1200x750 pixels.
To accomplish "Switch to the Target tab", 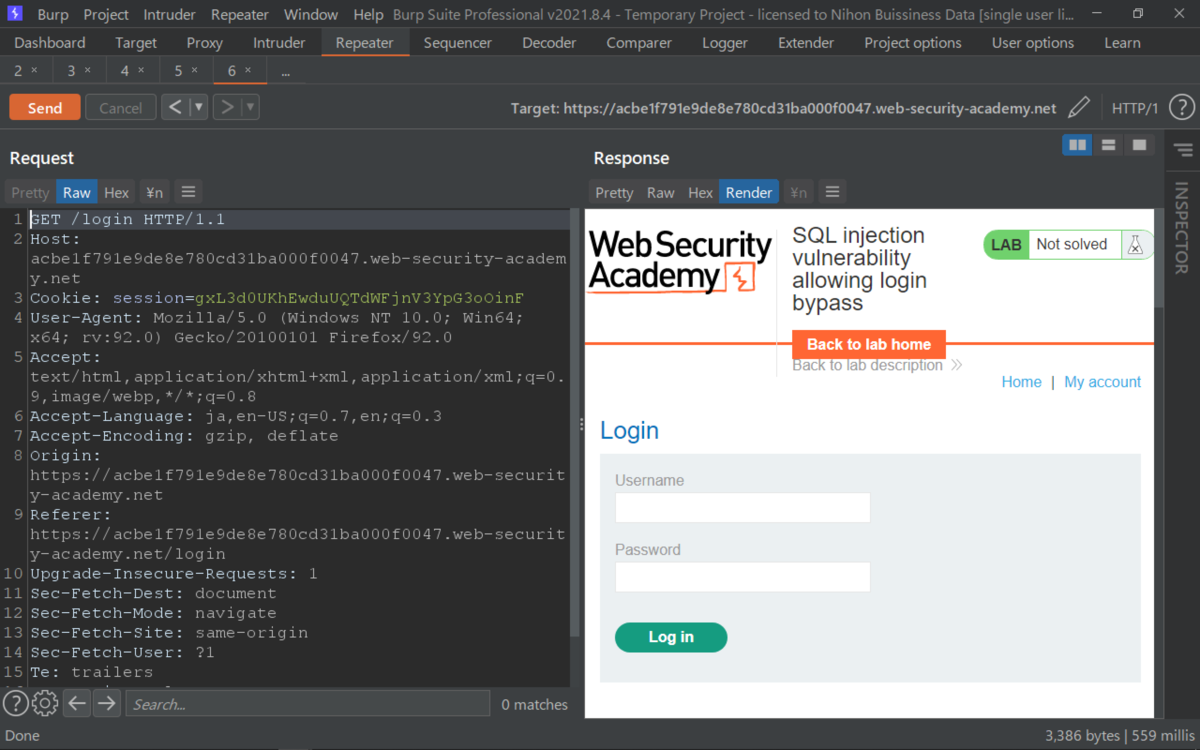I will pos(136,43).
